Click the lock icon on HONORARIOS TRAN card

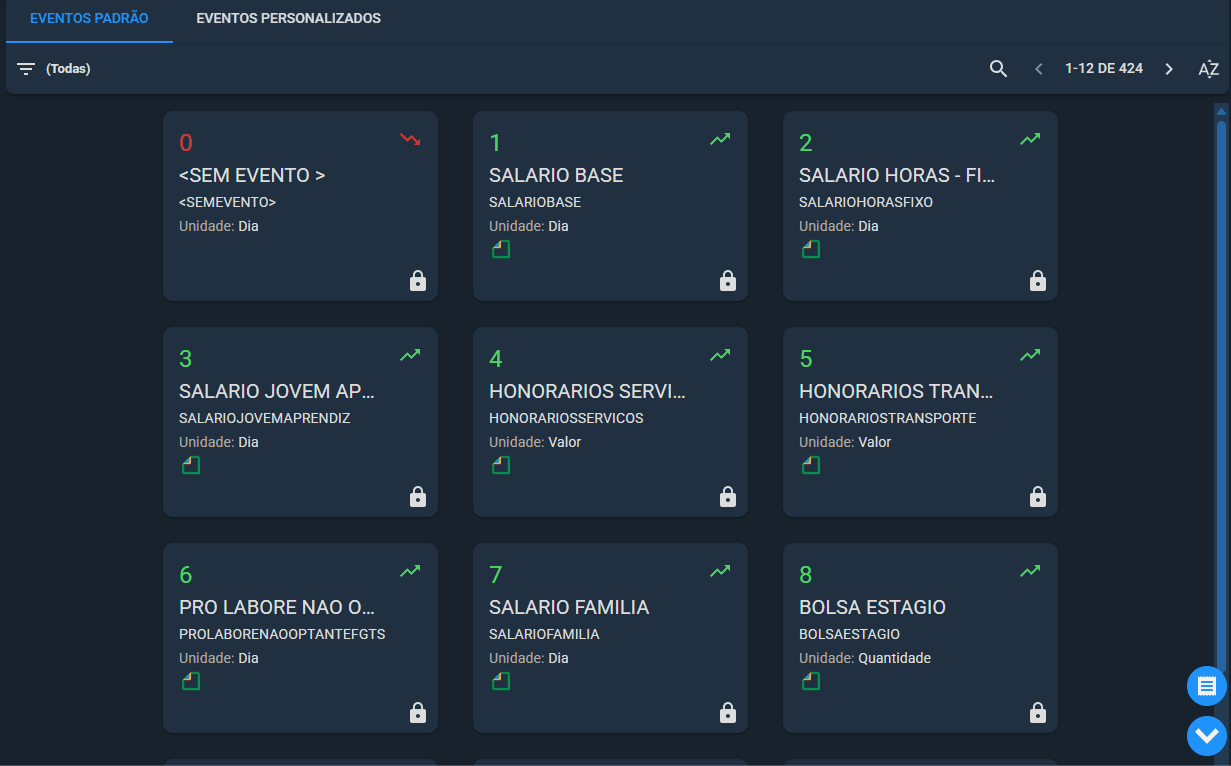point(1038,497)
